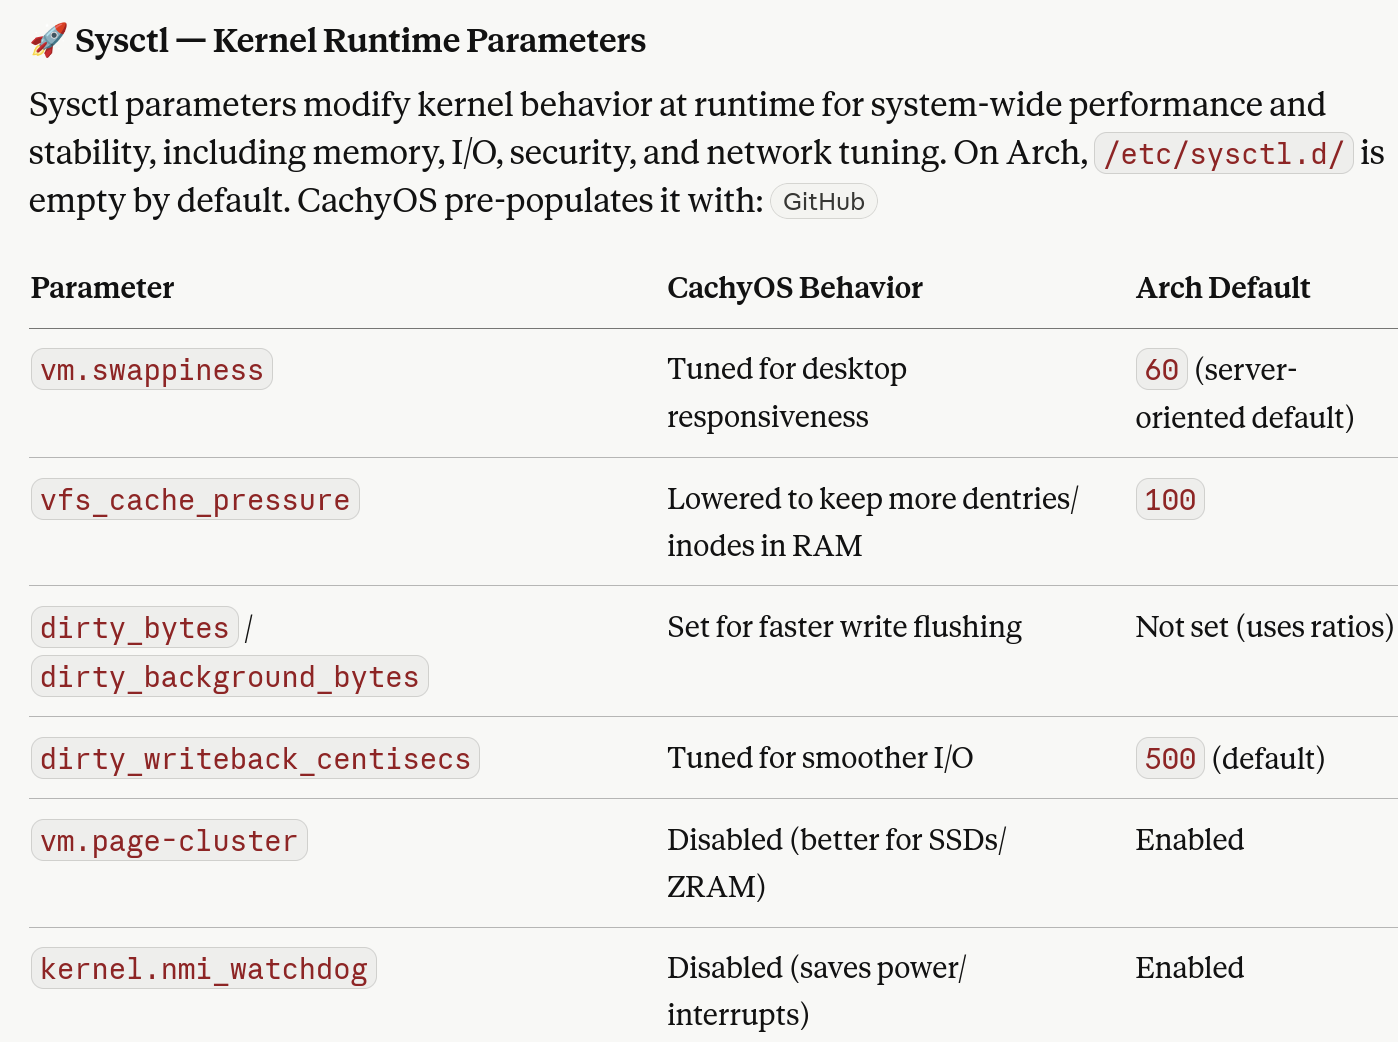
Task: Click the 100 default value code
Action: (1170, 499)
